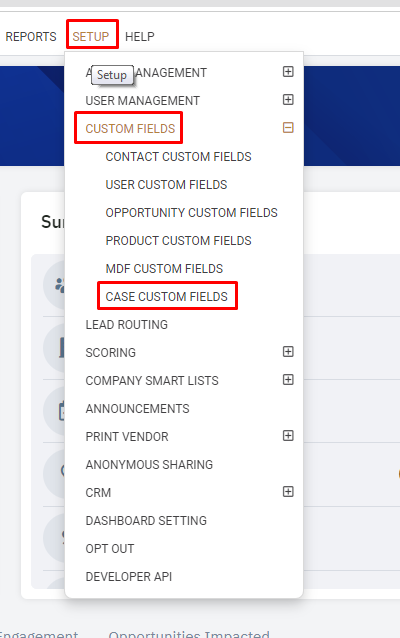Select Case Custom Fields

pyautogui.click(x=166, y=297)
